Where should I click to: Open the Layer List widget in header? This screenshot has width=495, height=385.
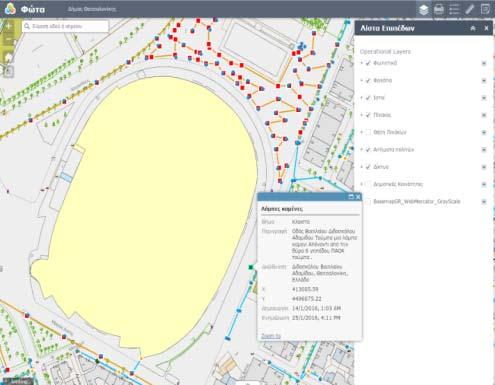coord(423,9)
